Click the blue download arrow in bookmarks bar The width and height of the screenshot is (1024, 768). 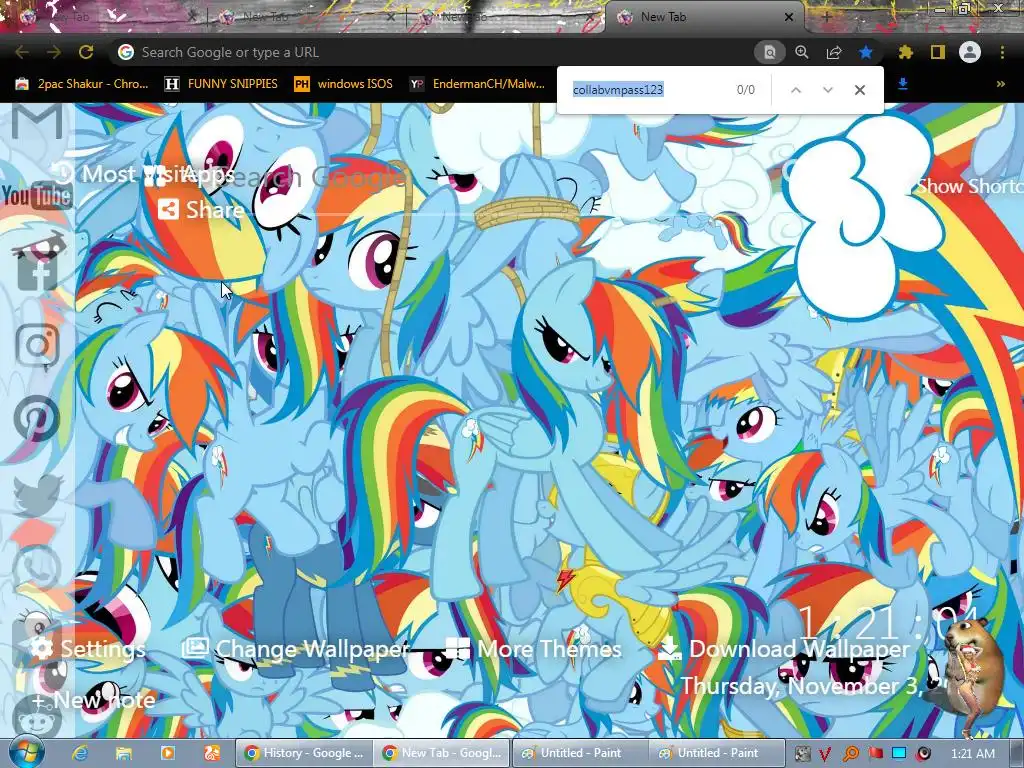(903, 84)
